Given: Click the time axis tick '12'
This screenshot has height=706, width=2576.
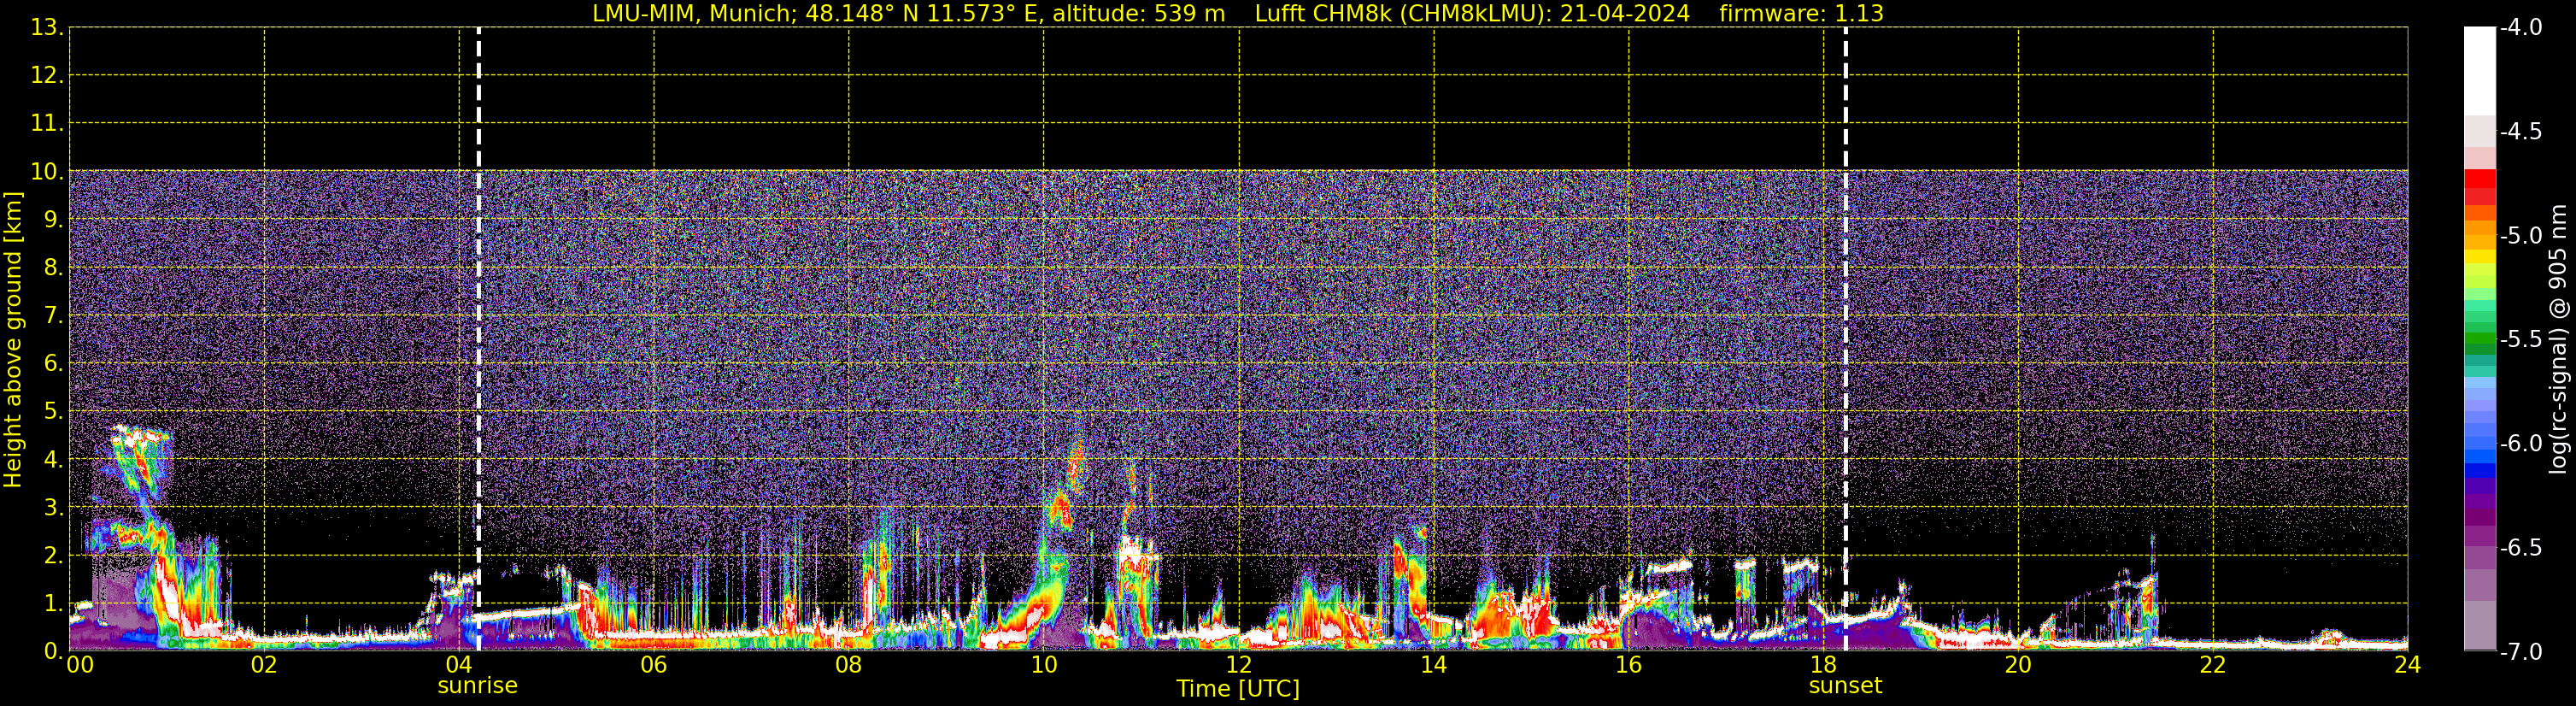Looking at the screenshot, I should [1239, 666].
